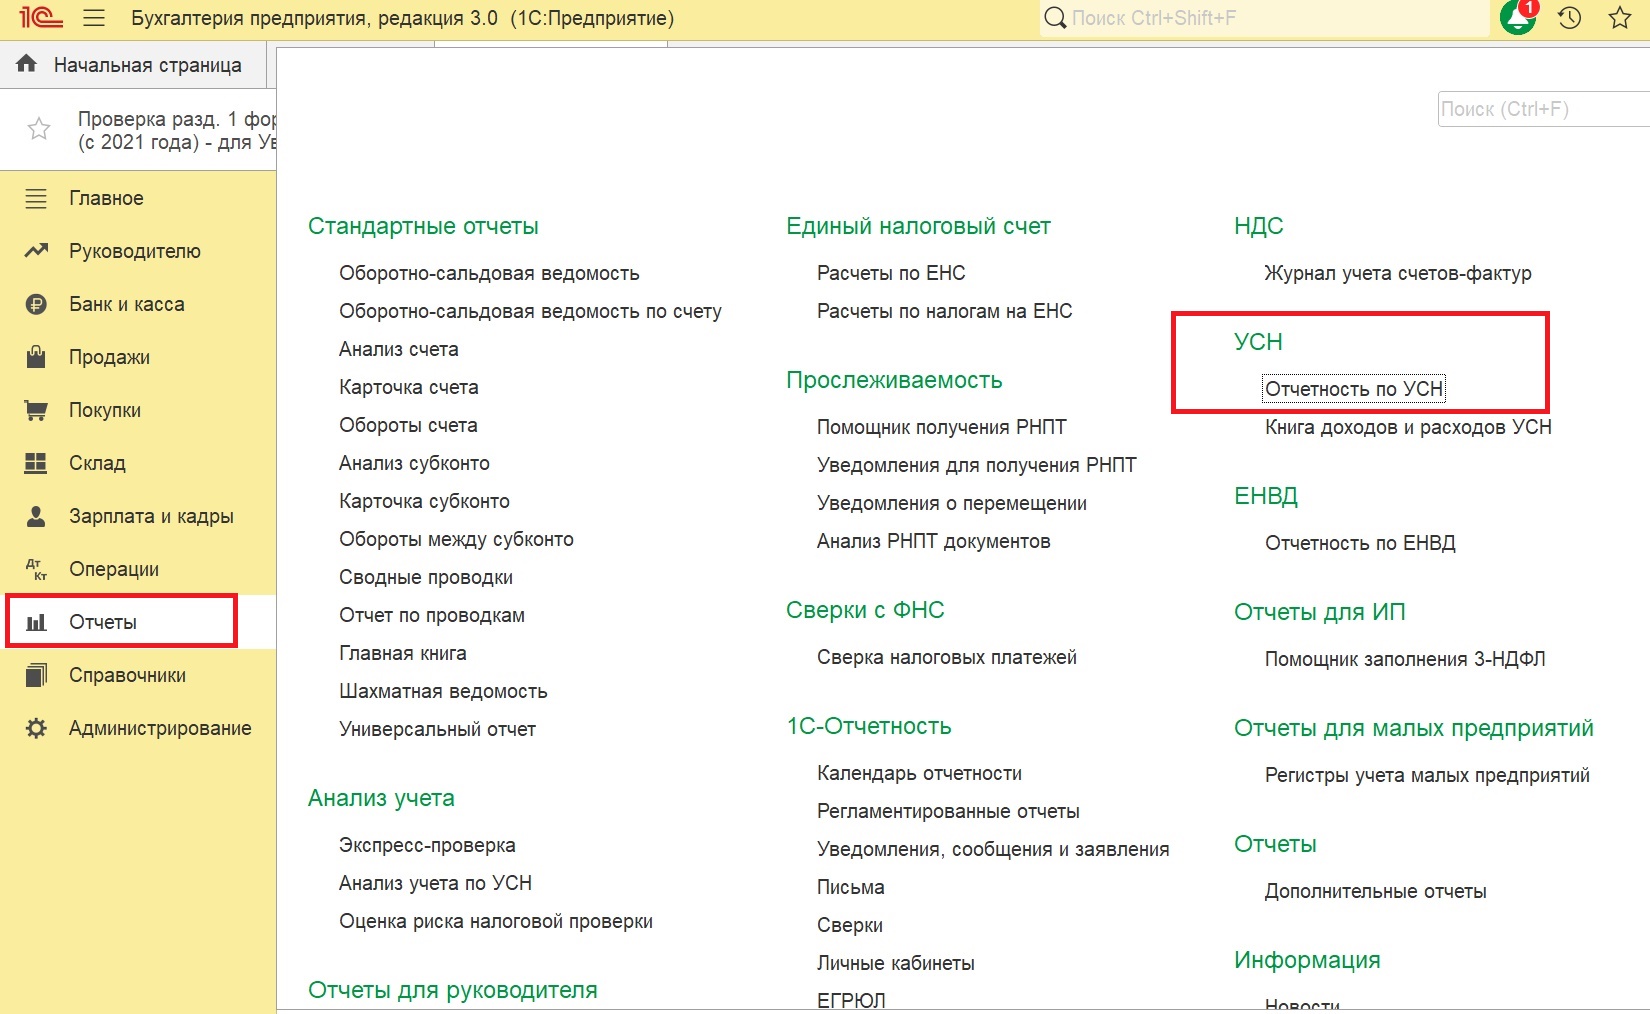Open Календарь отчетности
The image size is (1650, 1014).
(919, 773)
